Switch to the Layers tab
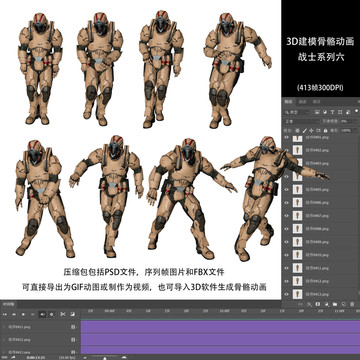This screenshot has width=360, height=360. click(x=288, y=102)
